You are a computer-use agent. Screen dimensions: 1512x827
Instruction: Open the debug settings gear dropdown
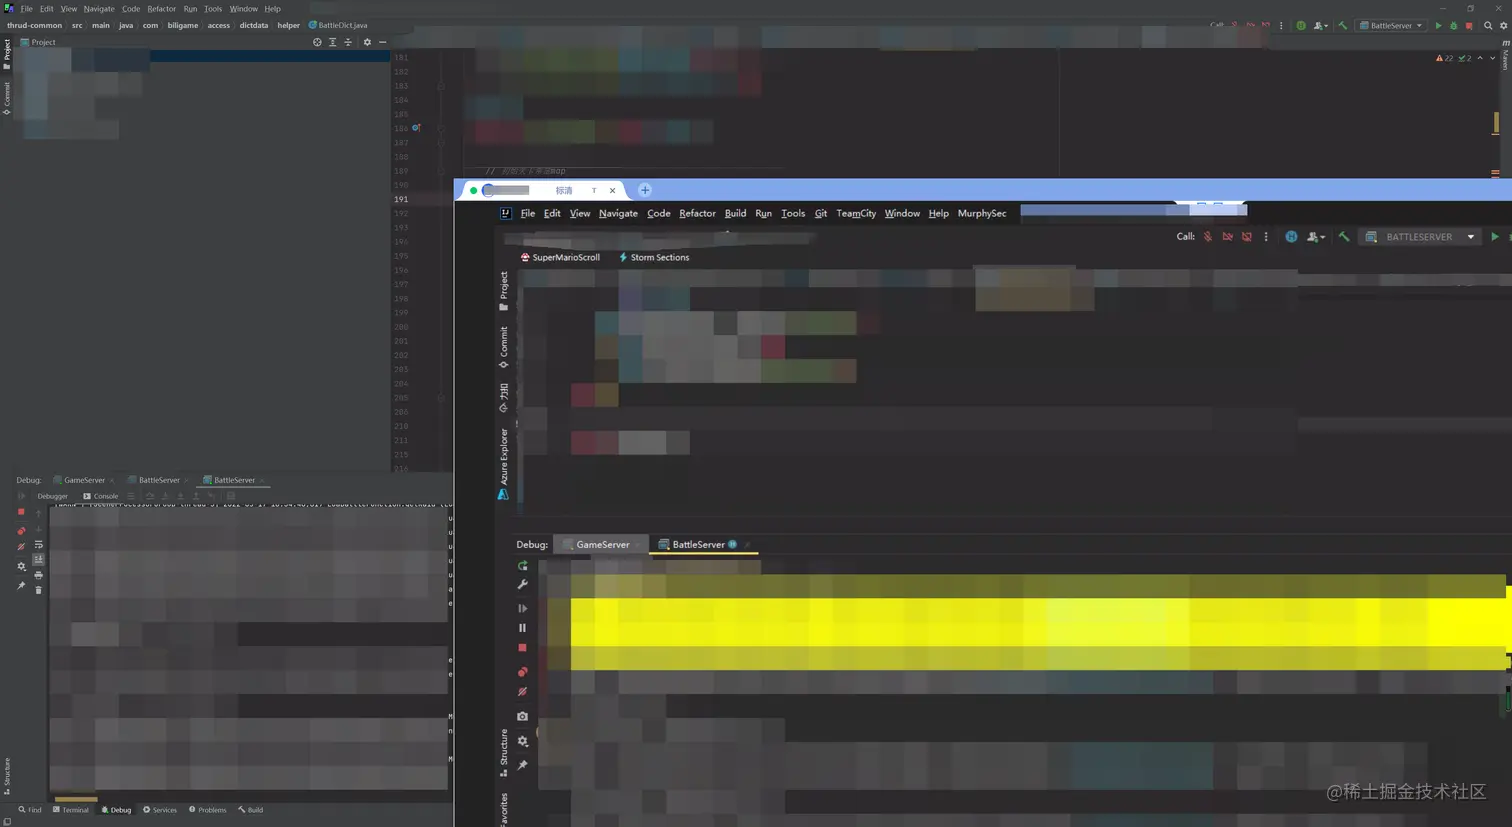(x=522, y=741)
